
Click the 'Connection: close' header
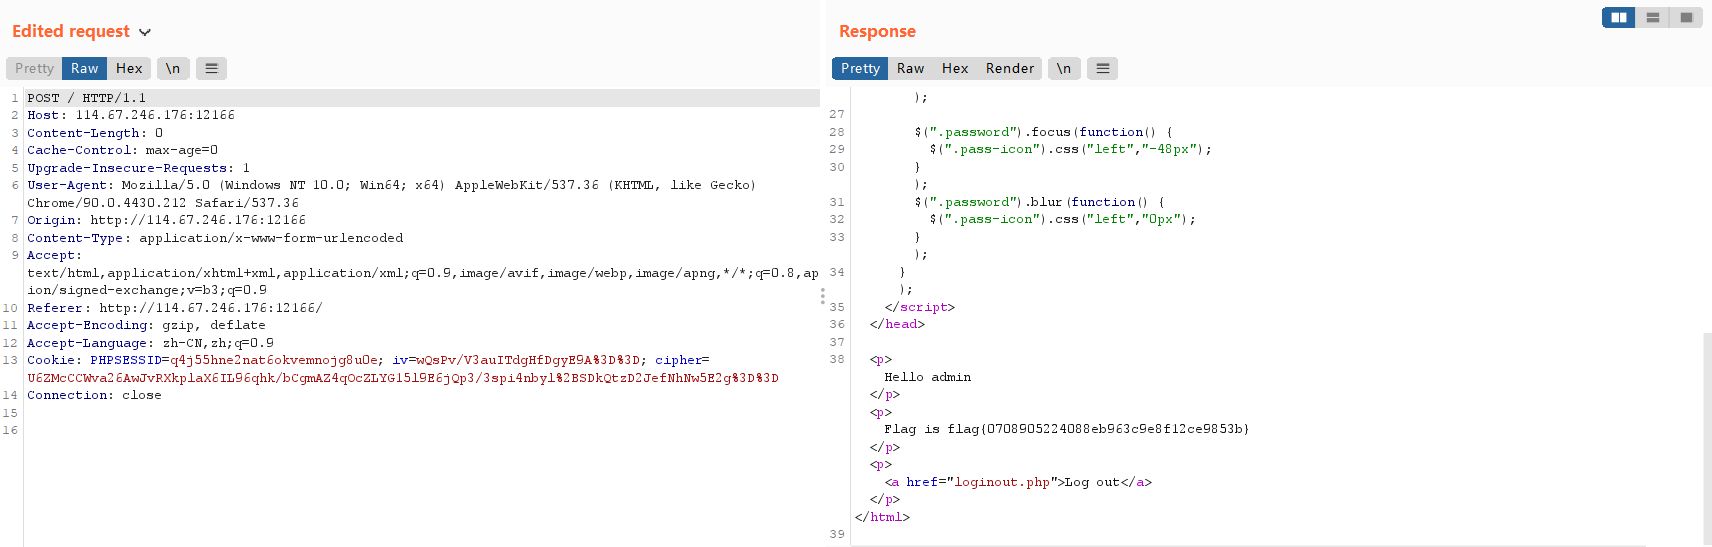pyautogui.click(x=94, y=395)
